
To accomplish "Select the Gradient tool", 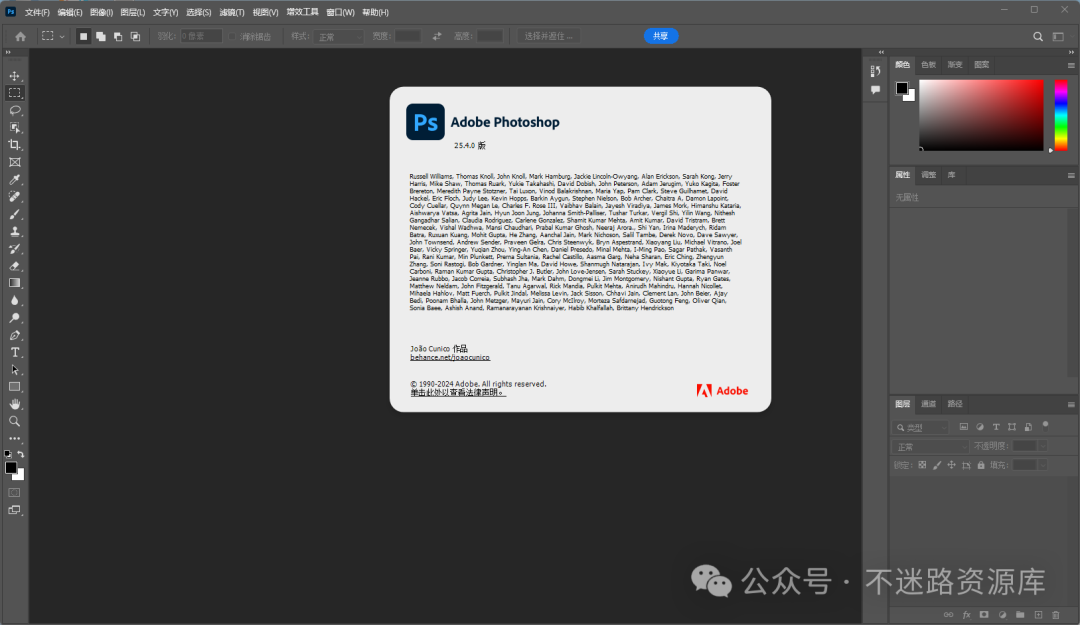I will pyautogui.click(x=14, y=283).
